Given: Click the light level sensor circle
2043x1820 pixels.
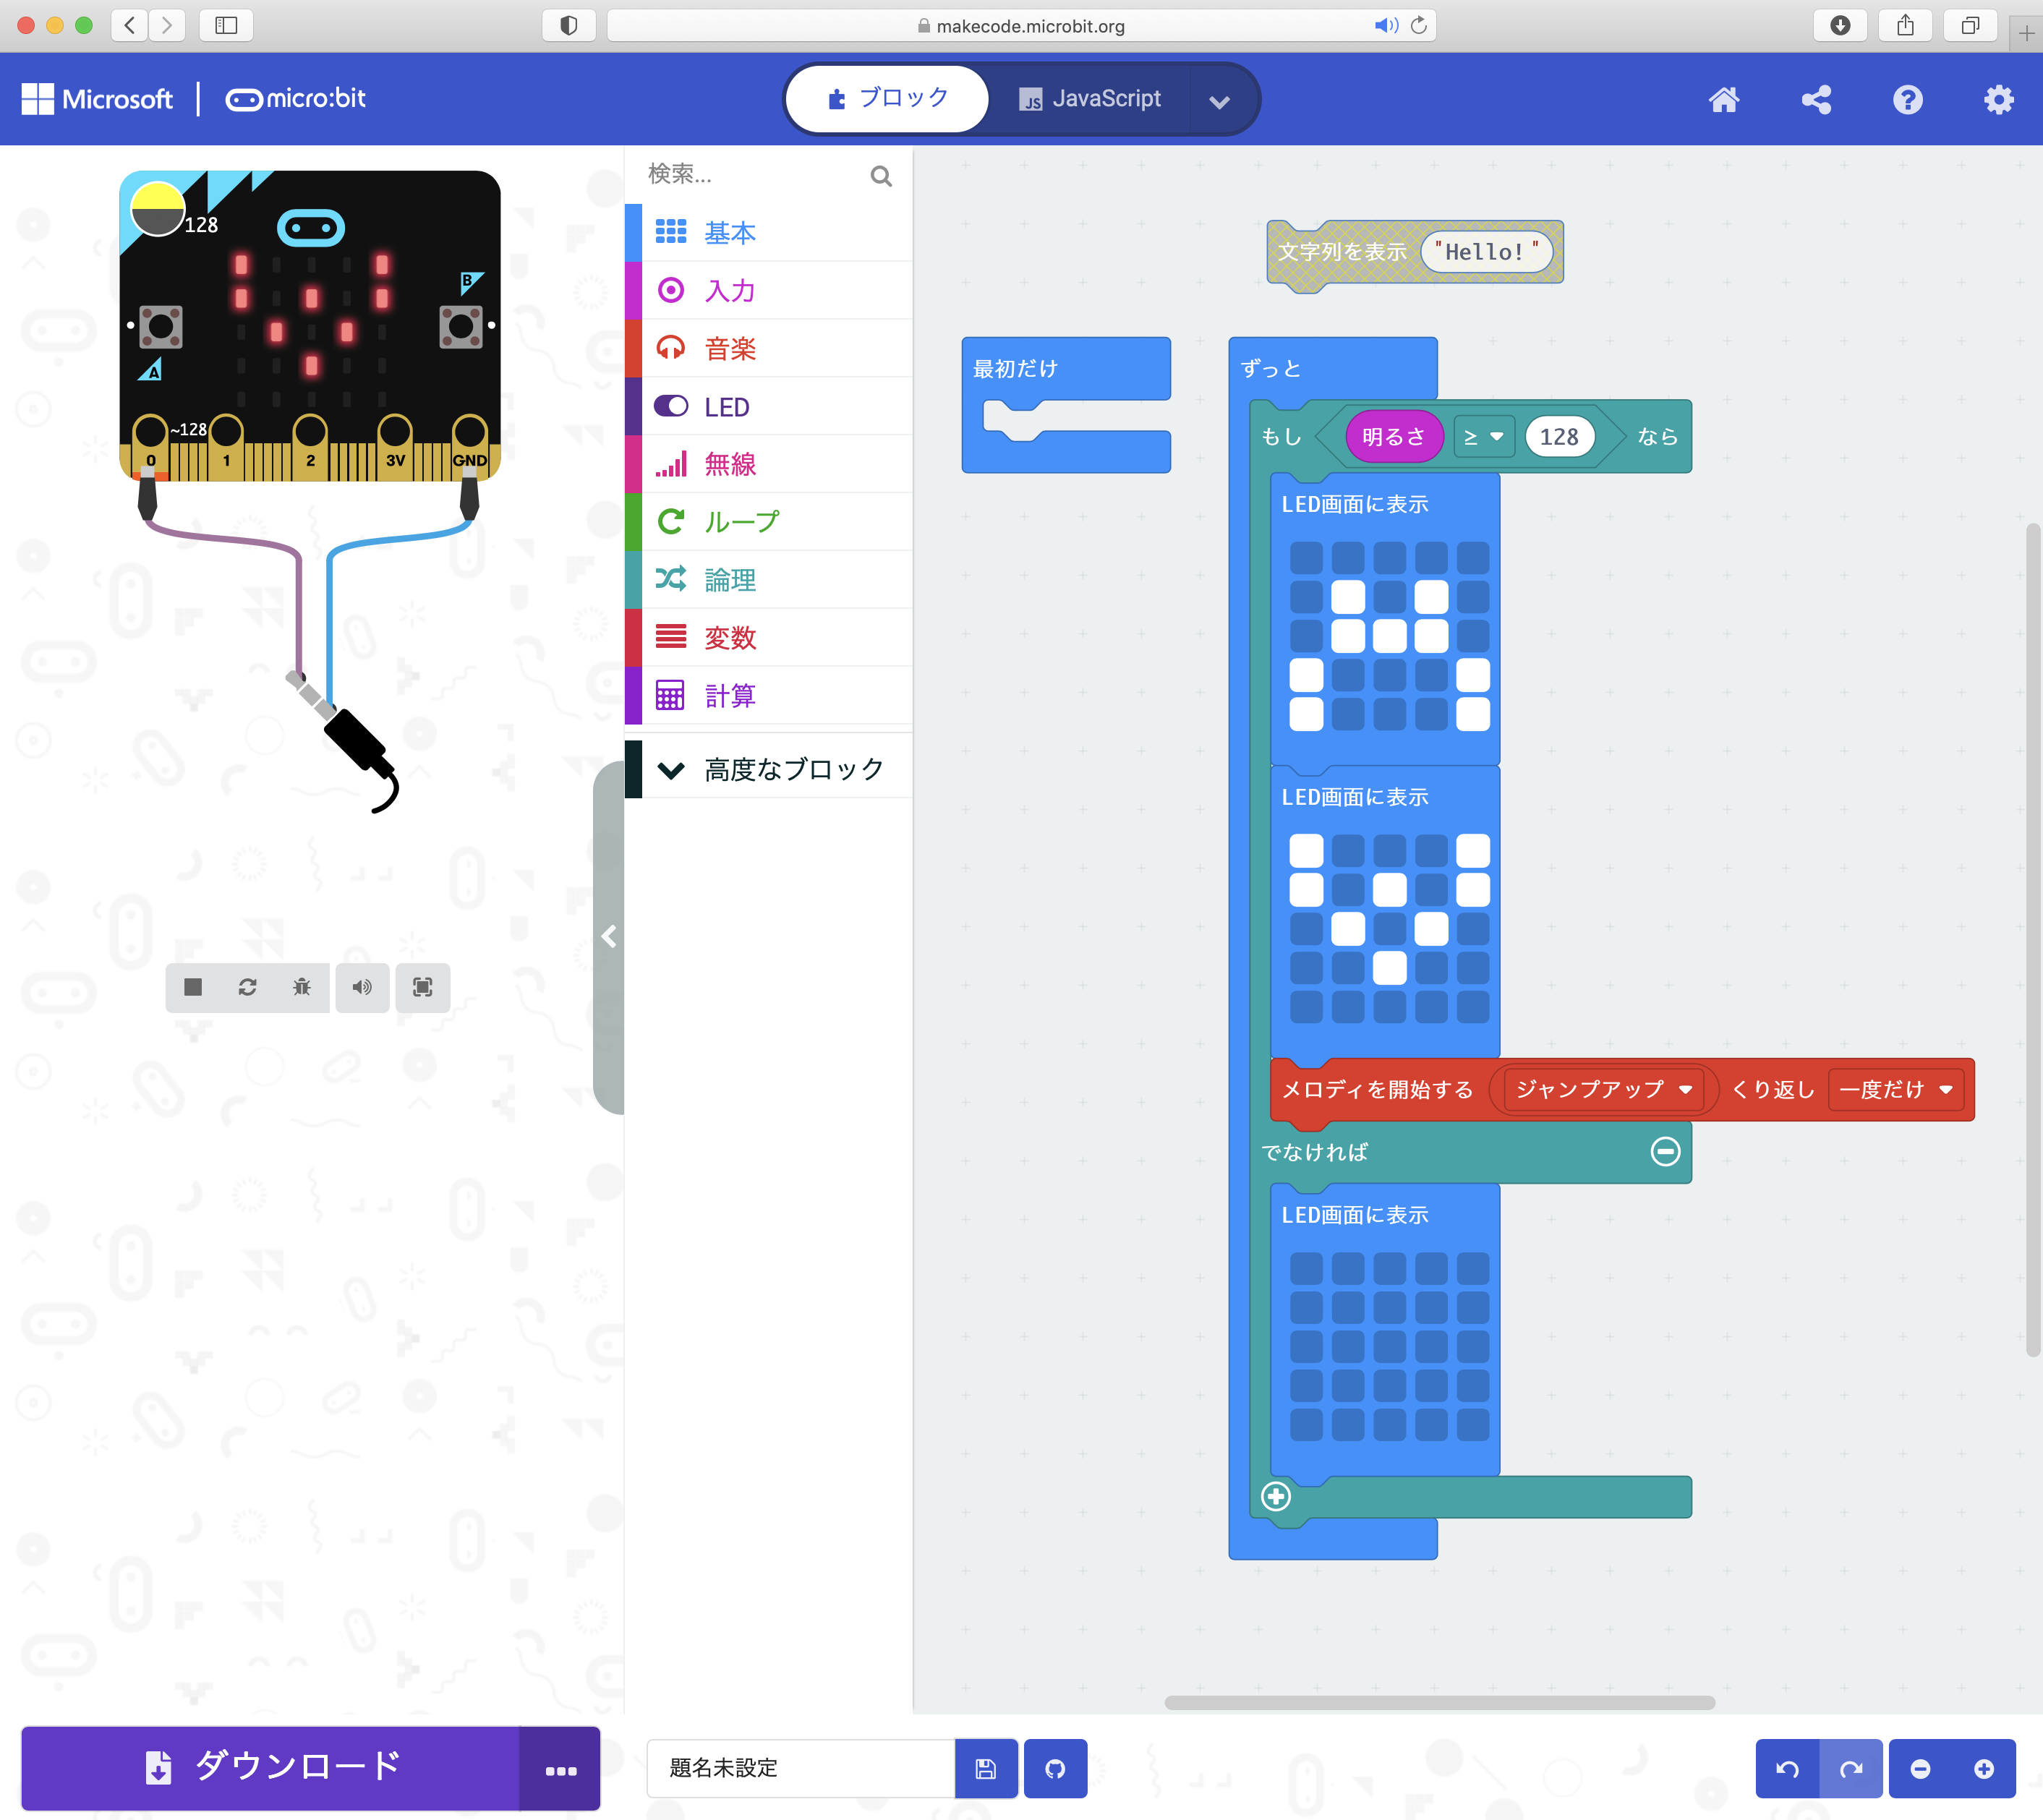Looking at the screenshot, I should pos(157,209).
